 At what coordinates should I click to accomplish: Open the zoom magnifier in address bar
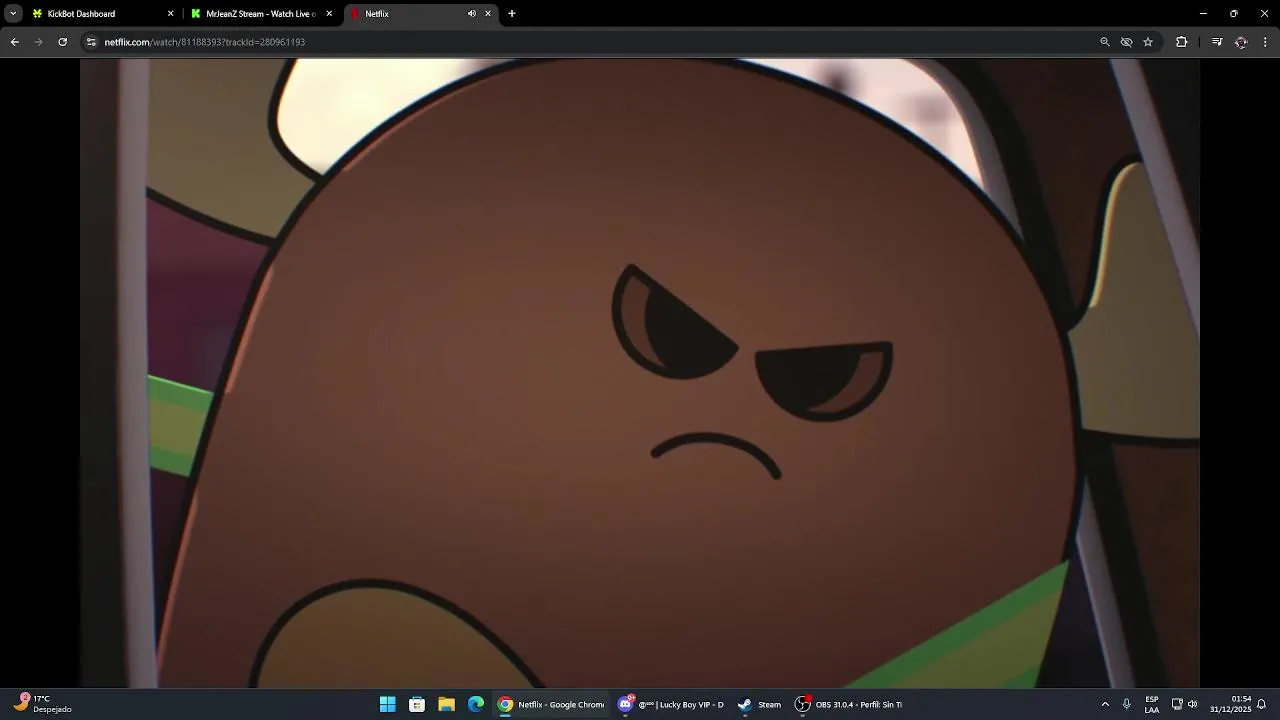[x=1105, y=42]
